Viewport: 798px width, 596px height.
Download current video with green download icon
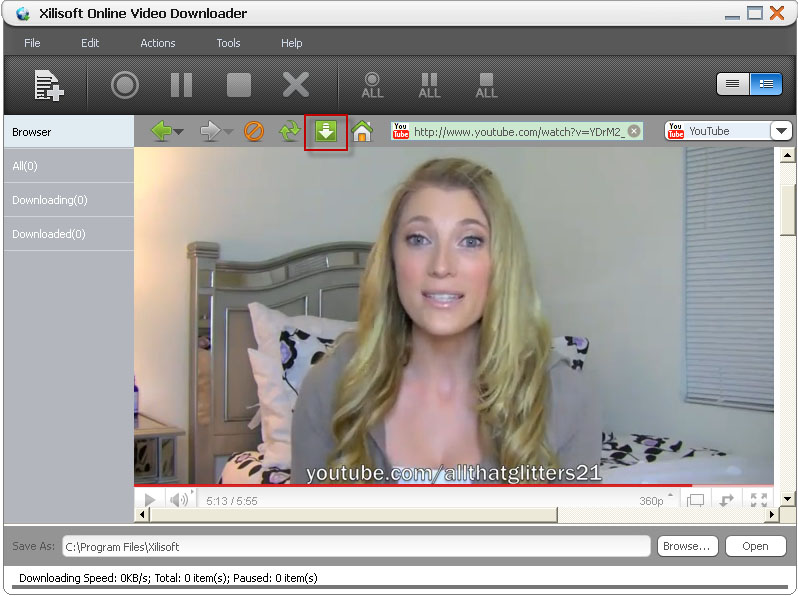(x=326, y=131)
